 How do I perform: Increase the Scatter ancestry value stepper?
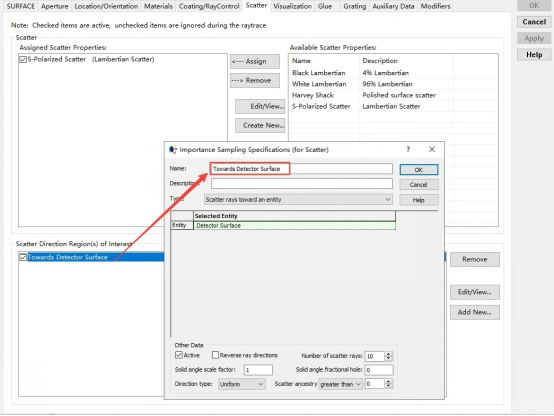point(388,381)
